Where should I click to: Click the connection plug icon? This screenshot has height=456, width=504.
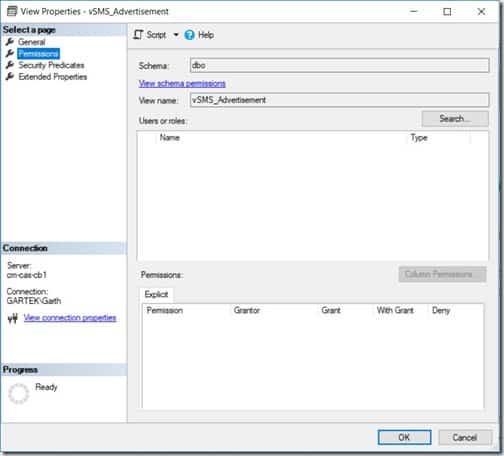click(x=12, y=319)
